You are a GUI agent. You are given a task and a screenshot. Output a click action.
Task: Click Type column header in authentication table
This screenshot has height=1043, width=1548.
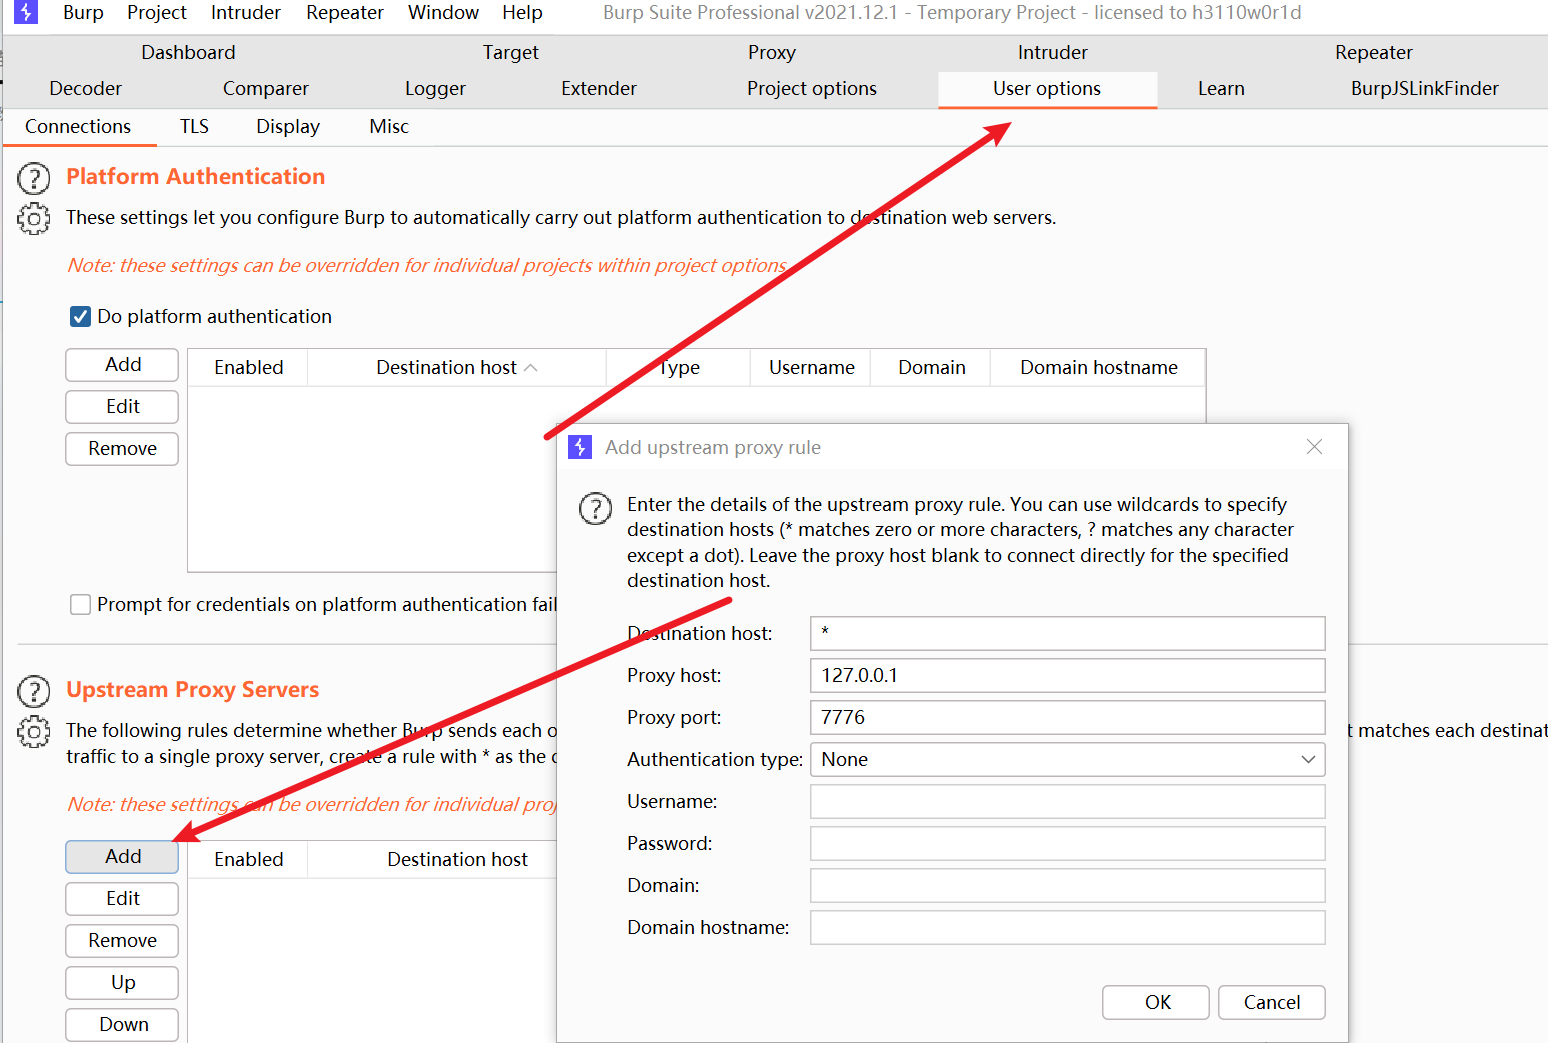(679, 367)
